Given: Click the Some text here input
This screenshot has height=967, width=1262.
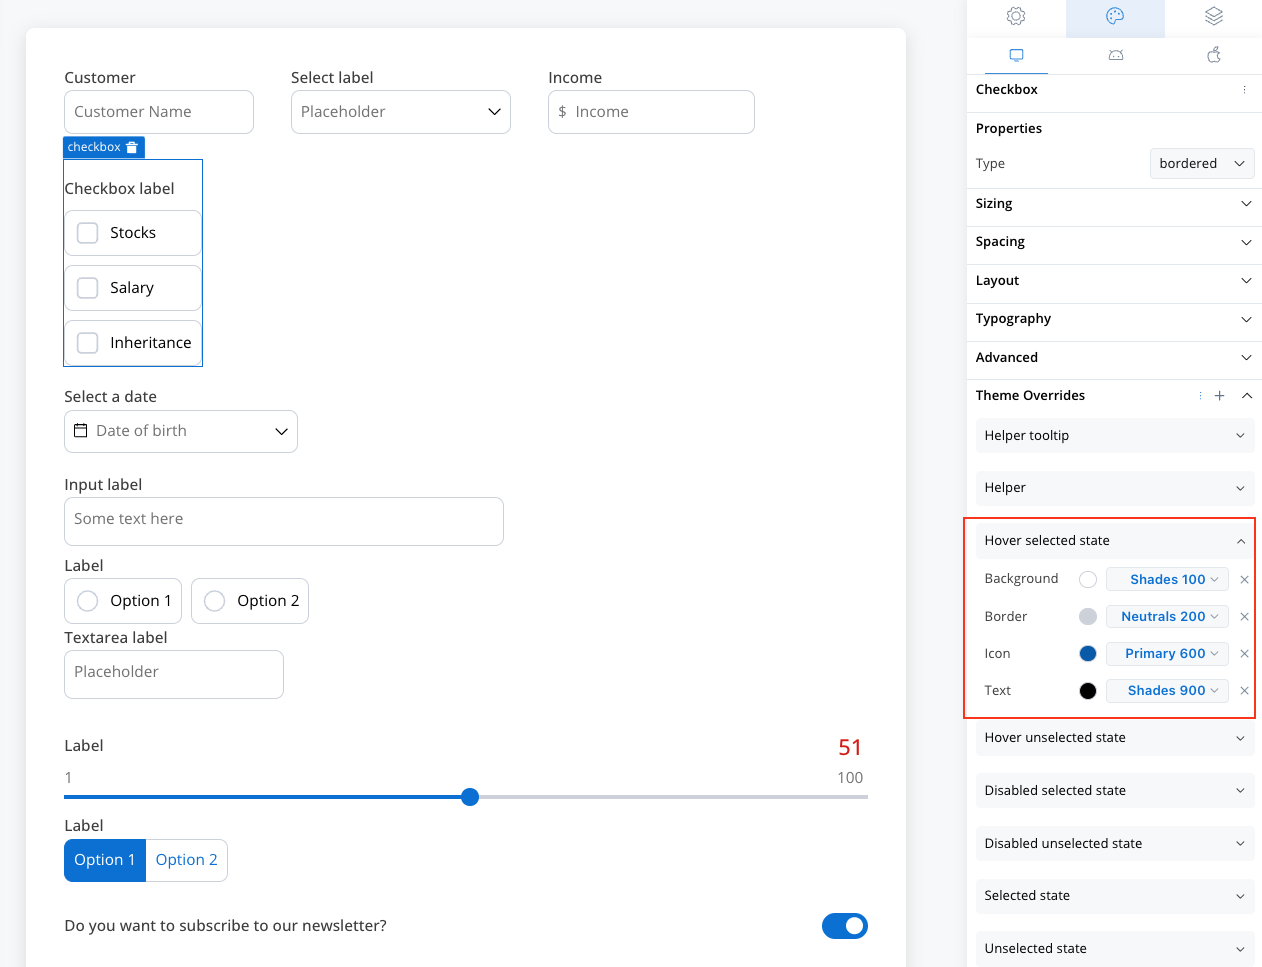Looking at the screenshot, I should [284, 522].
